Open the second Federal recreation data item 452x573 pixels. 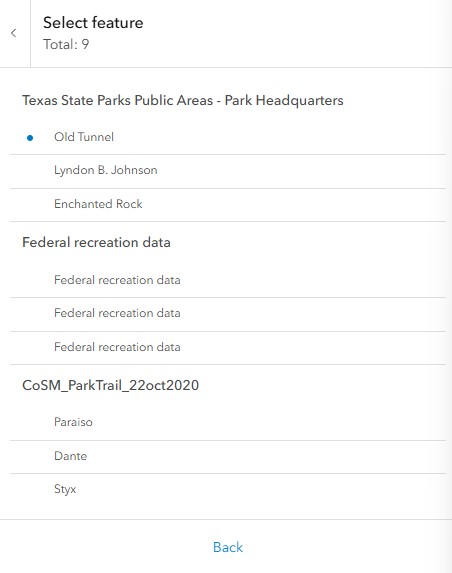[228, 314]
